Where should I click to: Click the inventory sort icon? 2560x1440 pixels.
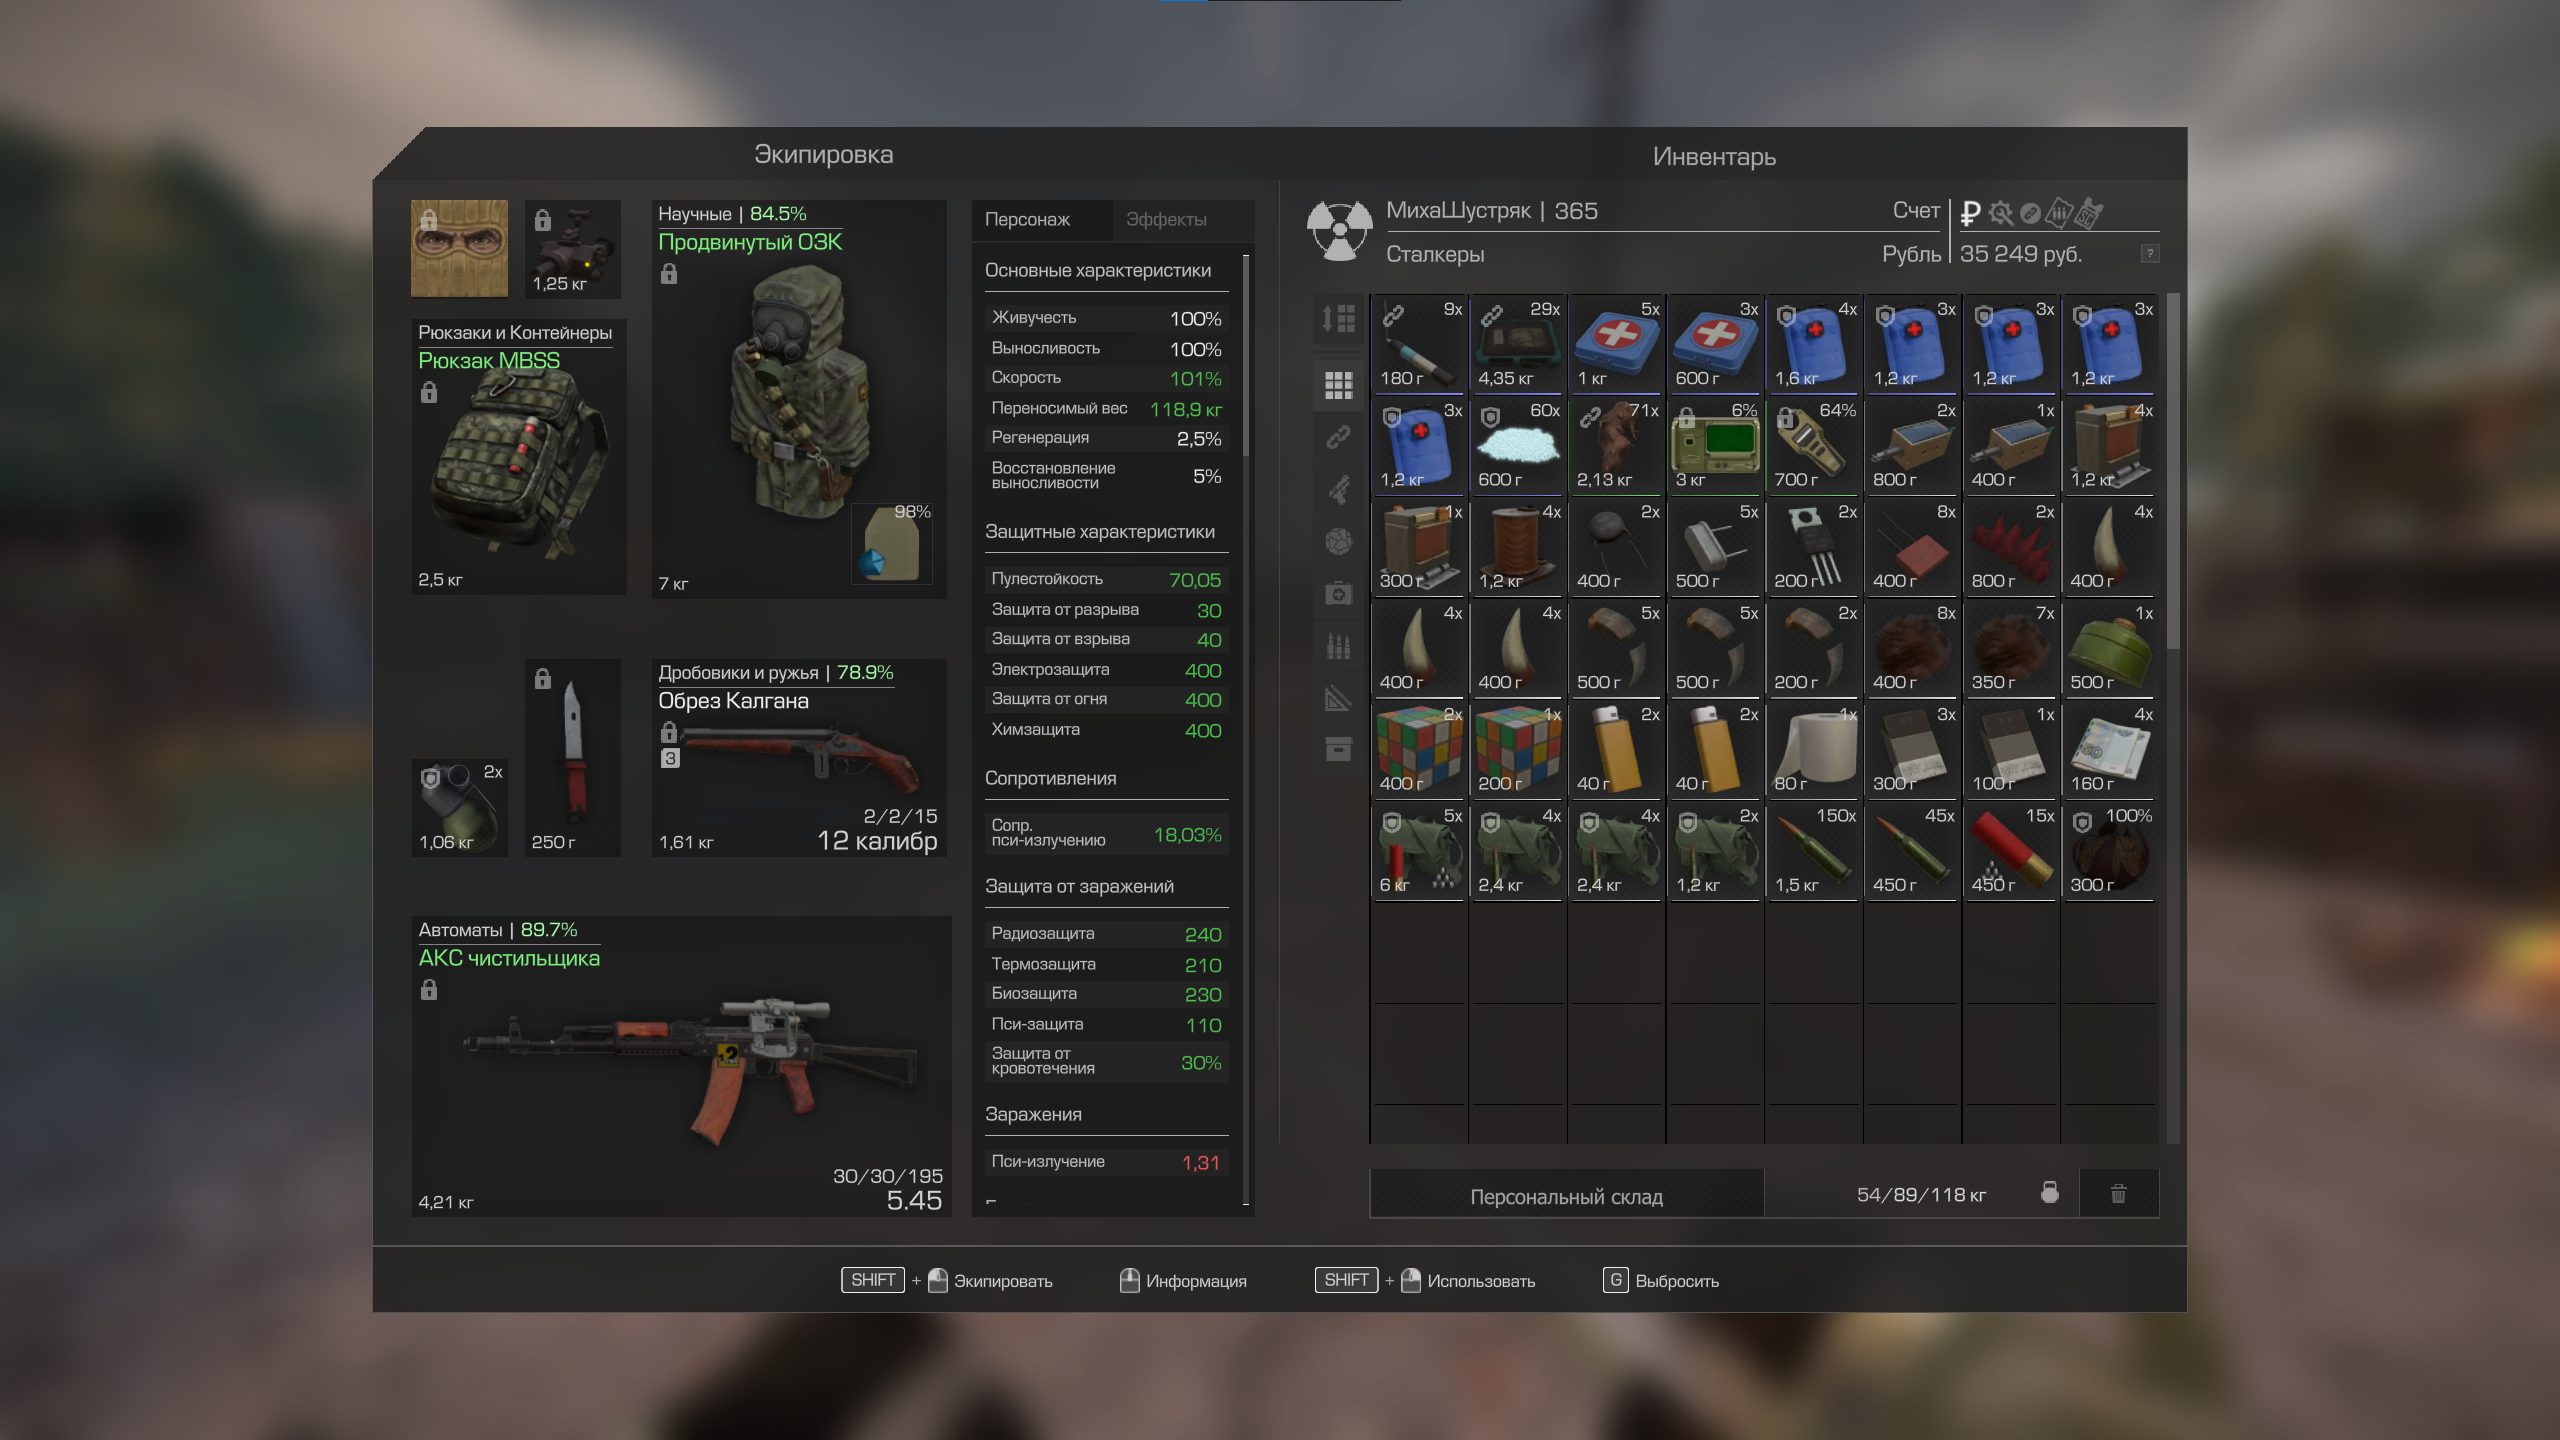click(x=1338, y=319)
